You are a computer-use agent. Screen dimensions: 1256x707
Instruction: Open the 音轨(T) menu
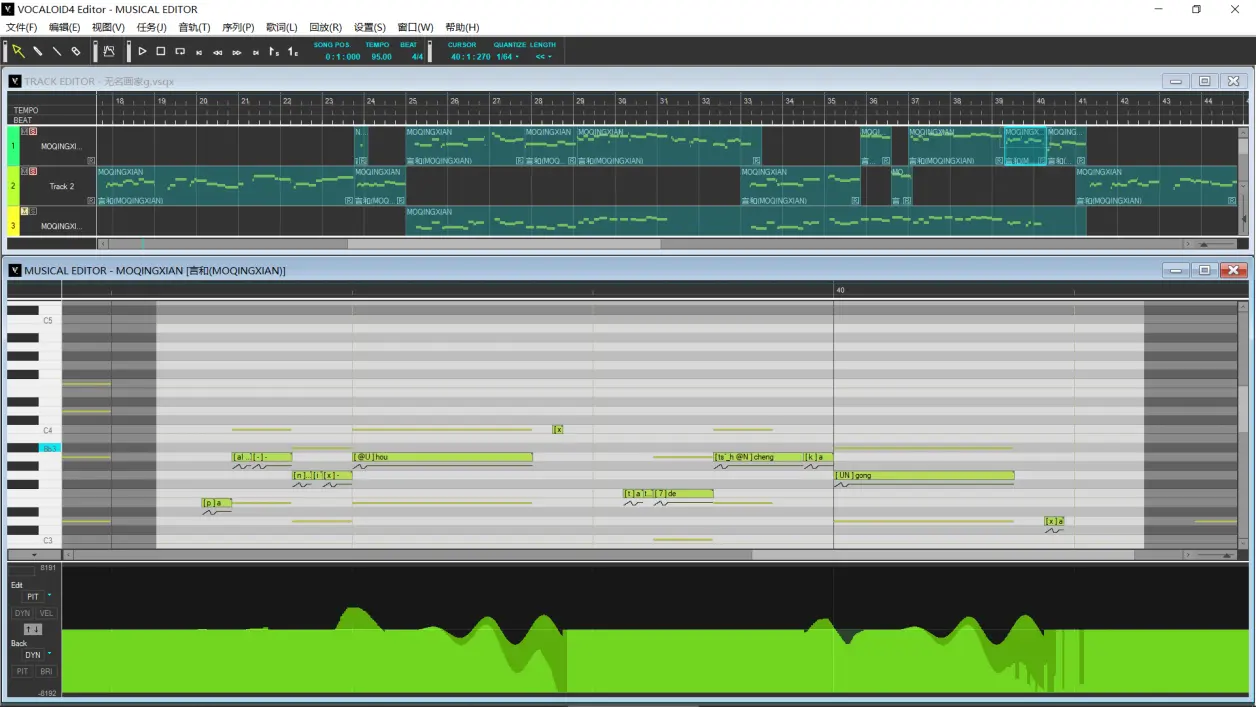point(194,27)
